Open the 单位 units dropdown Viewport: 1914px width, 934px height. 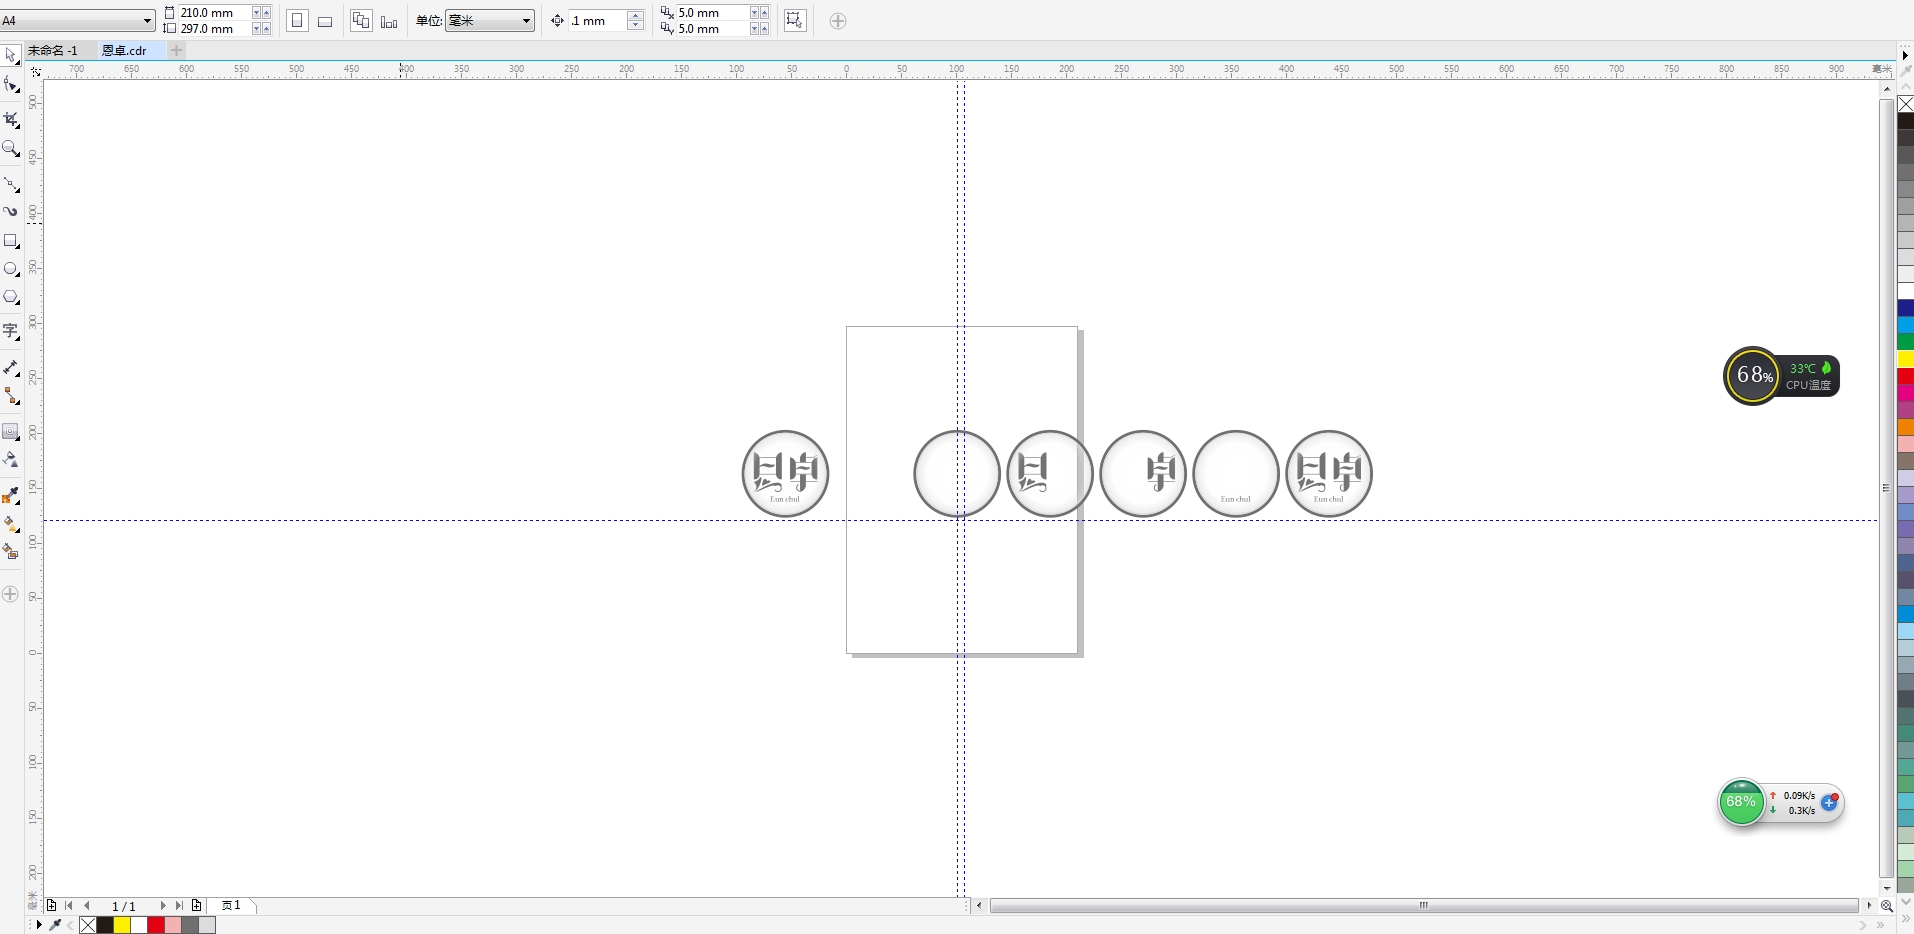pyautogui.click(x=490, y=21)
